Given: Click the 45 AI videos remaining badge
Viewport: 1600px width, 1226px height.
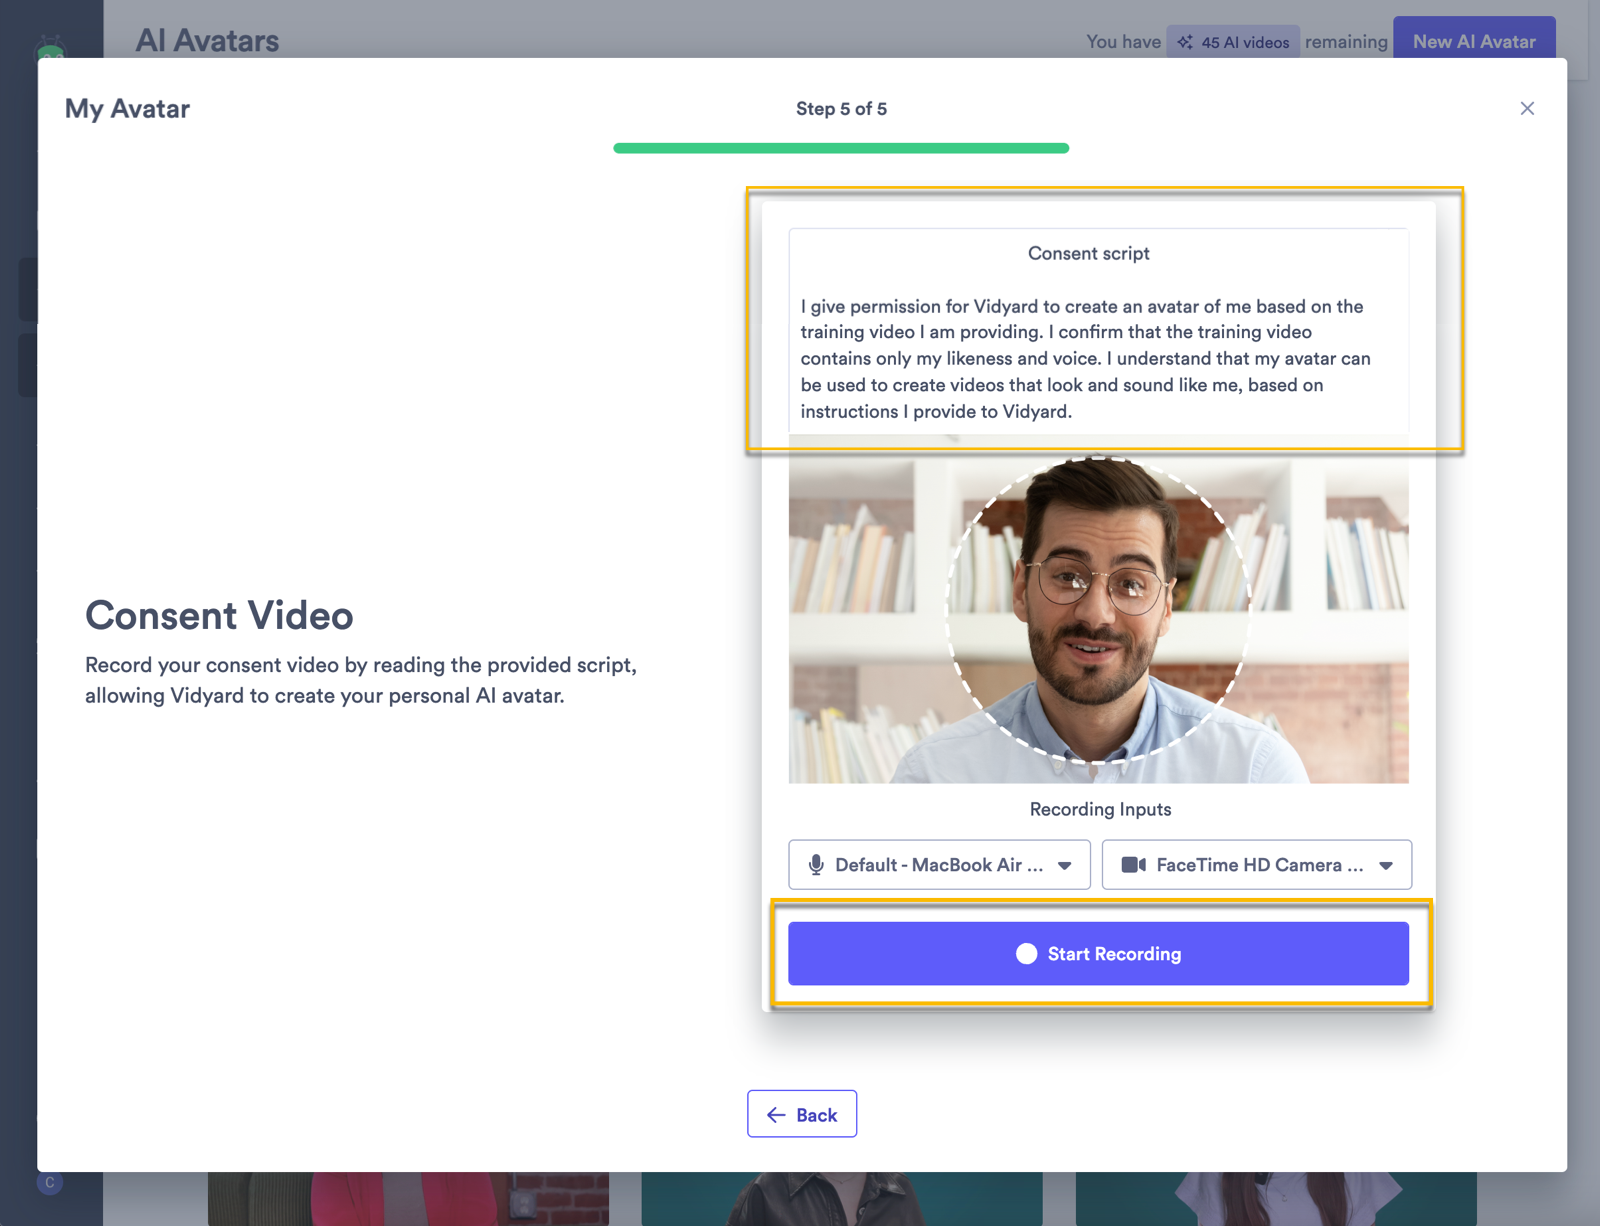Looking at the screenshot, I should (1233, 42).
